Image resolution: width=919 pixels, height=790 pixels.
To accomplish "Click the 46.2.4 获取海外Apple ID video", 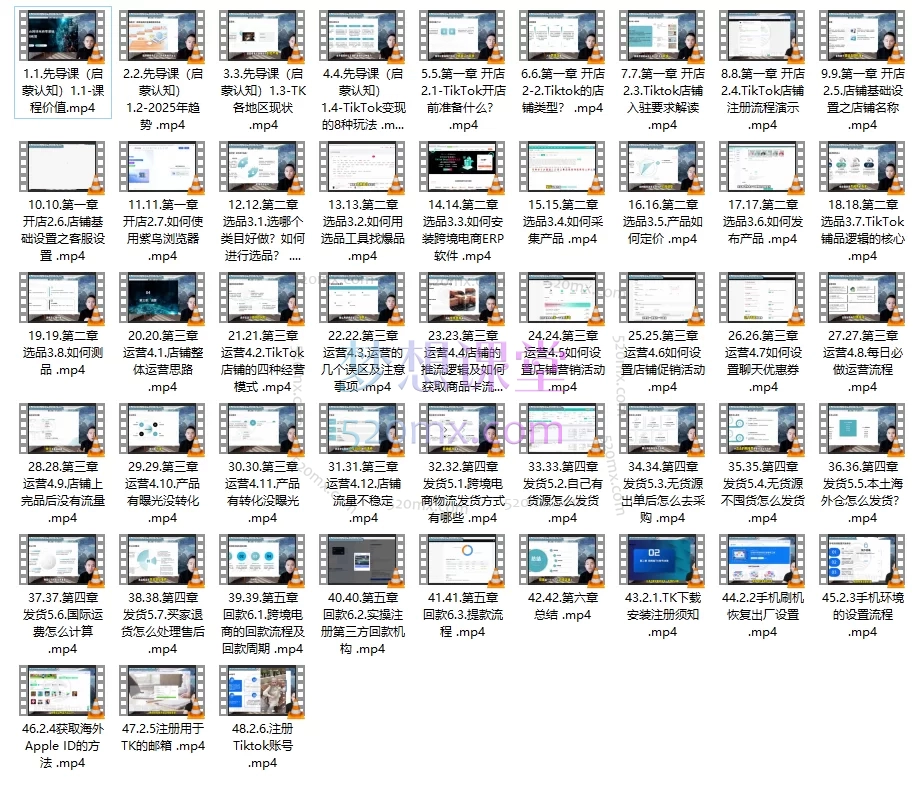I will (63, 692).
